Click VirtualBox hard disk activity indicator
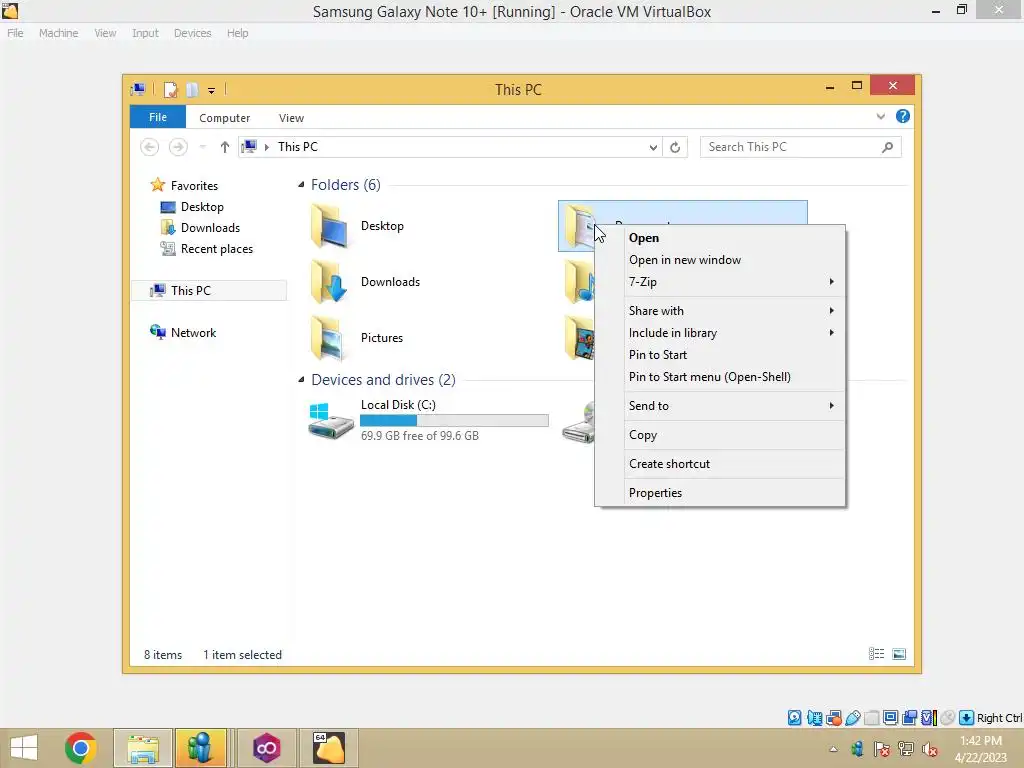The height and width of the screenshot is (768, 1024). [x=794, y=718]
